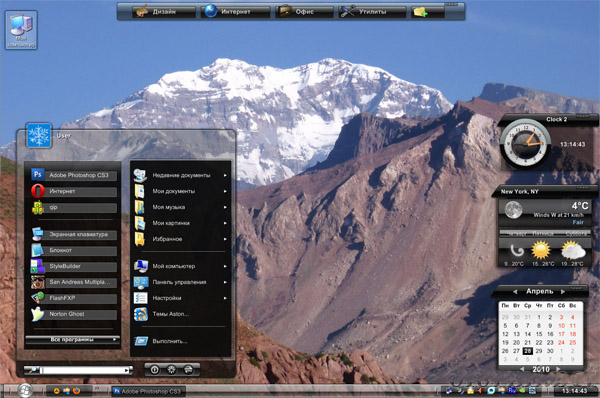Click the start menu search field
Image resolution: width=600 pixels, height=398 pixels.
tap(83, 370)
